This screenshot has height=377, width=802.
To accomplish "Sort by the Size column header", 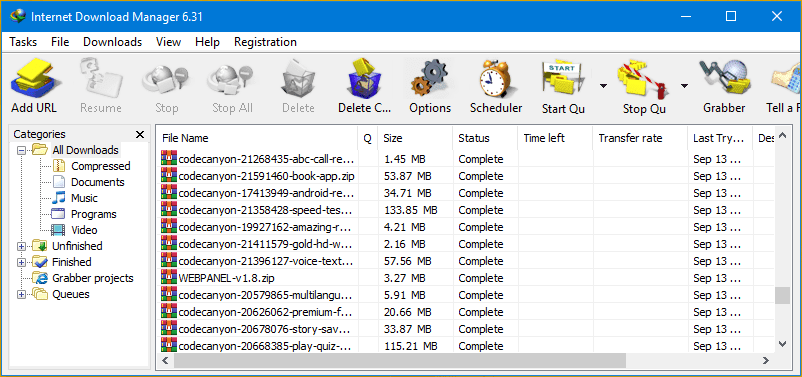I will click(415, 138).
